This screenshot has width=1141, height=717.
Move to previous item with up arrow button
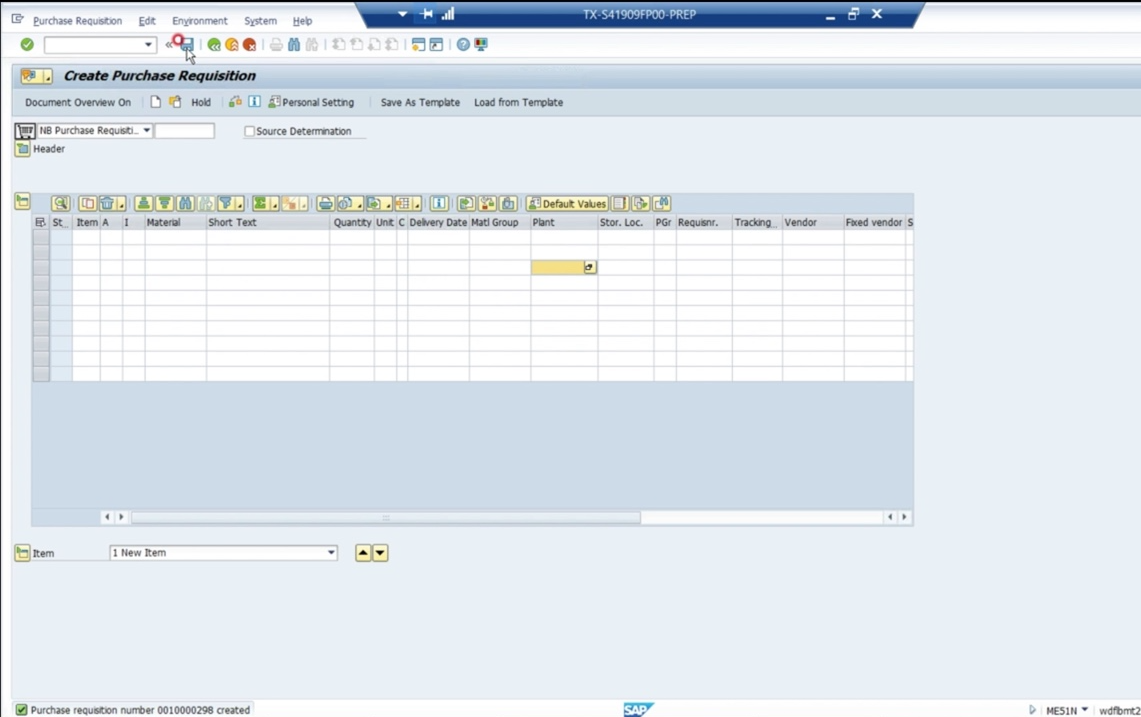click(363, 553)
